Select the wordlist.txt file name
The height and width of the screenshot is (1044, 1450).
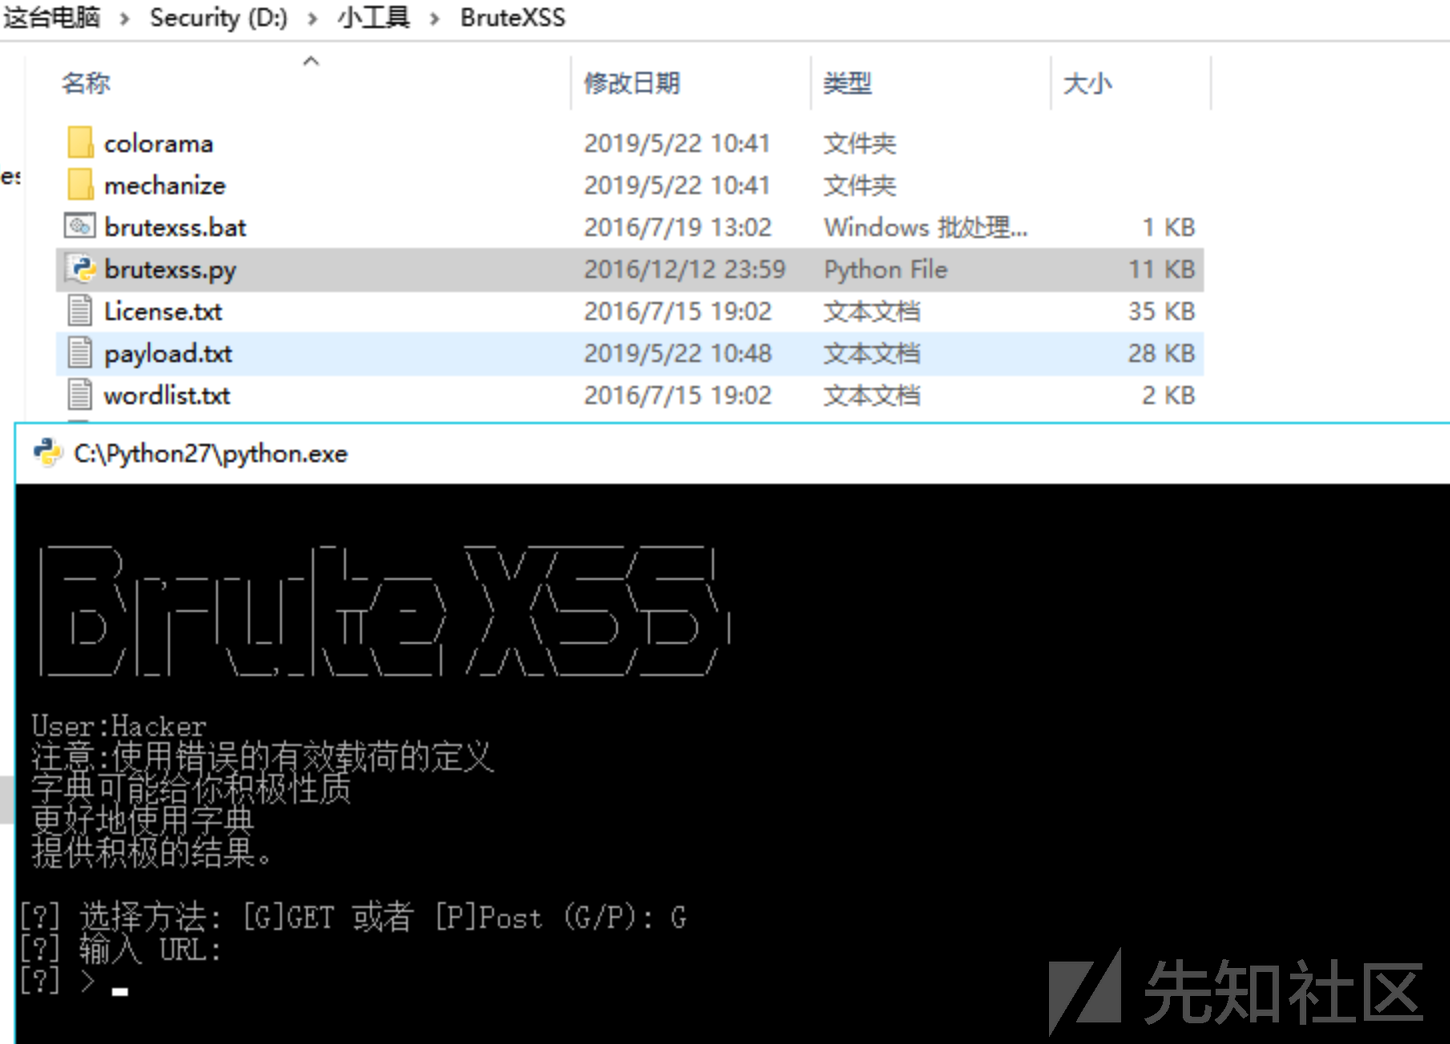click(167, 395)
